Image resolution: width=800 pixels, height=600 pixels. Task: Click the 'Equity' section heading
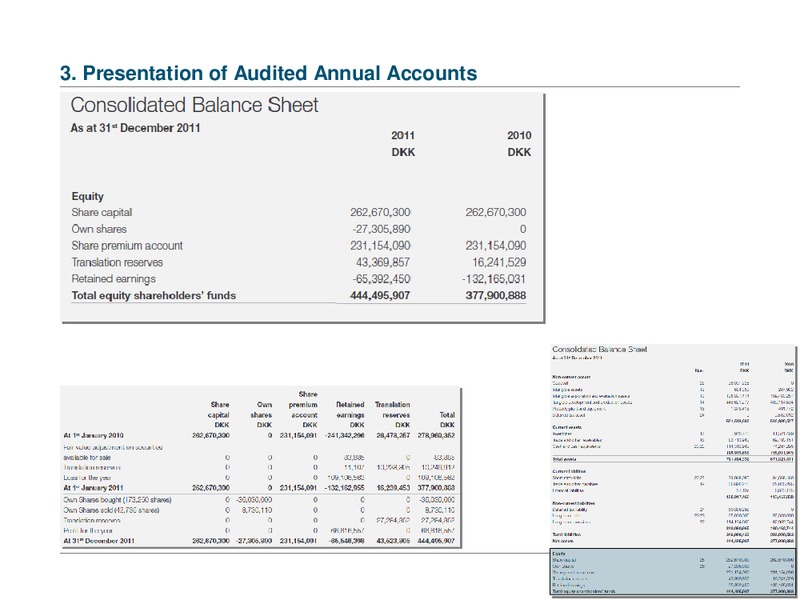(87, 196)
